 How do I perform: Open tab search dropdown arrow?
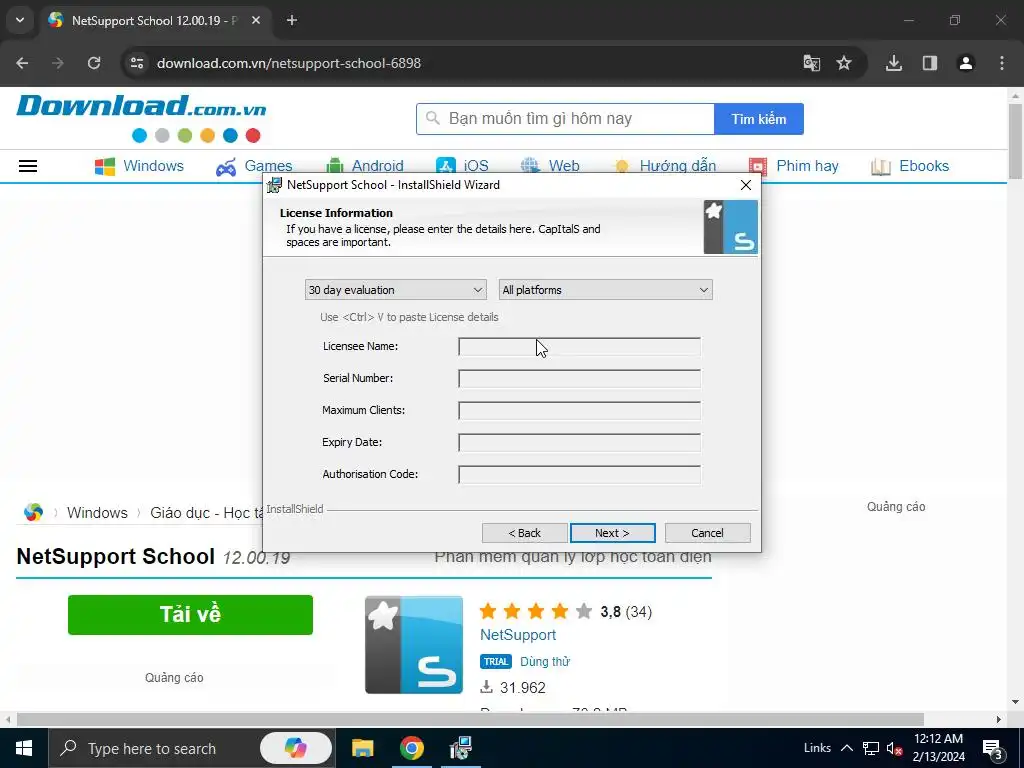click(20, 20)
